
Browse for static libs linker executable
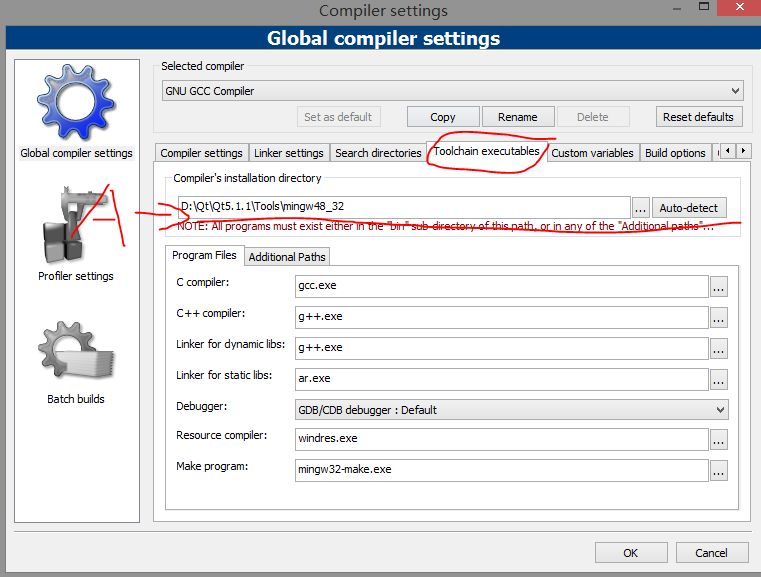pyautogui.click(x=718, y=379)
